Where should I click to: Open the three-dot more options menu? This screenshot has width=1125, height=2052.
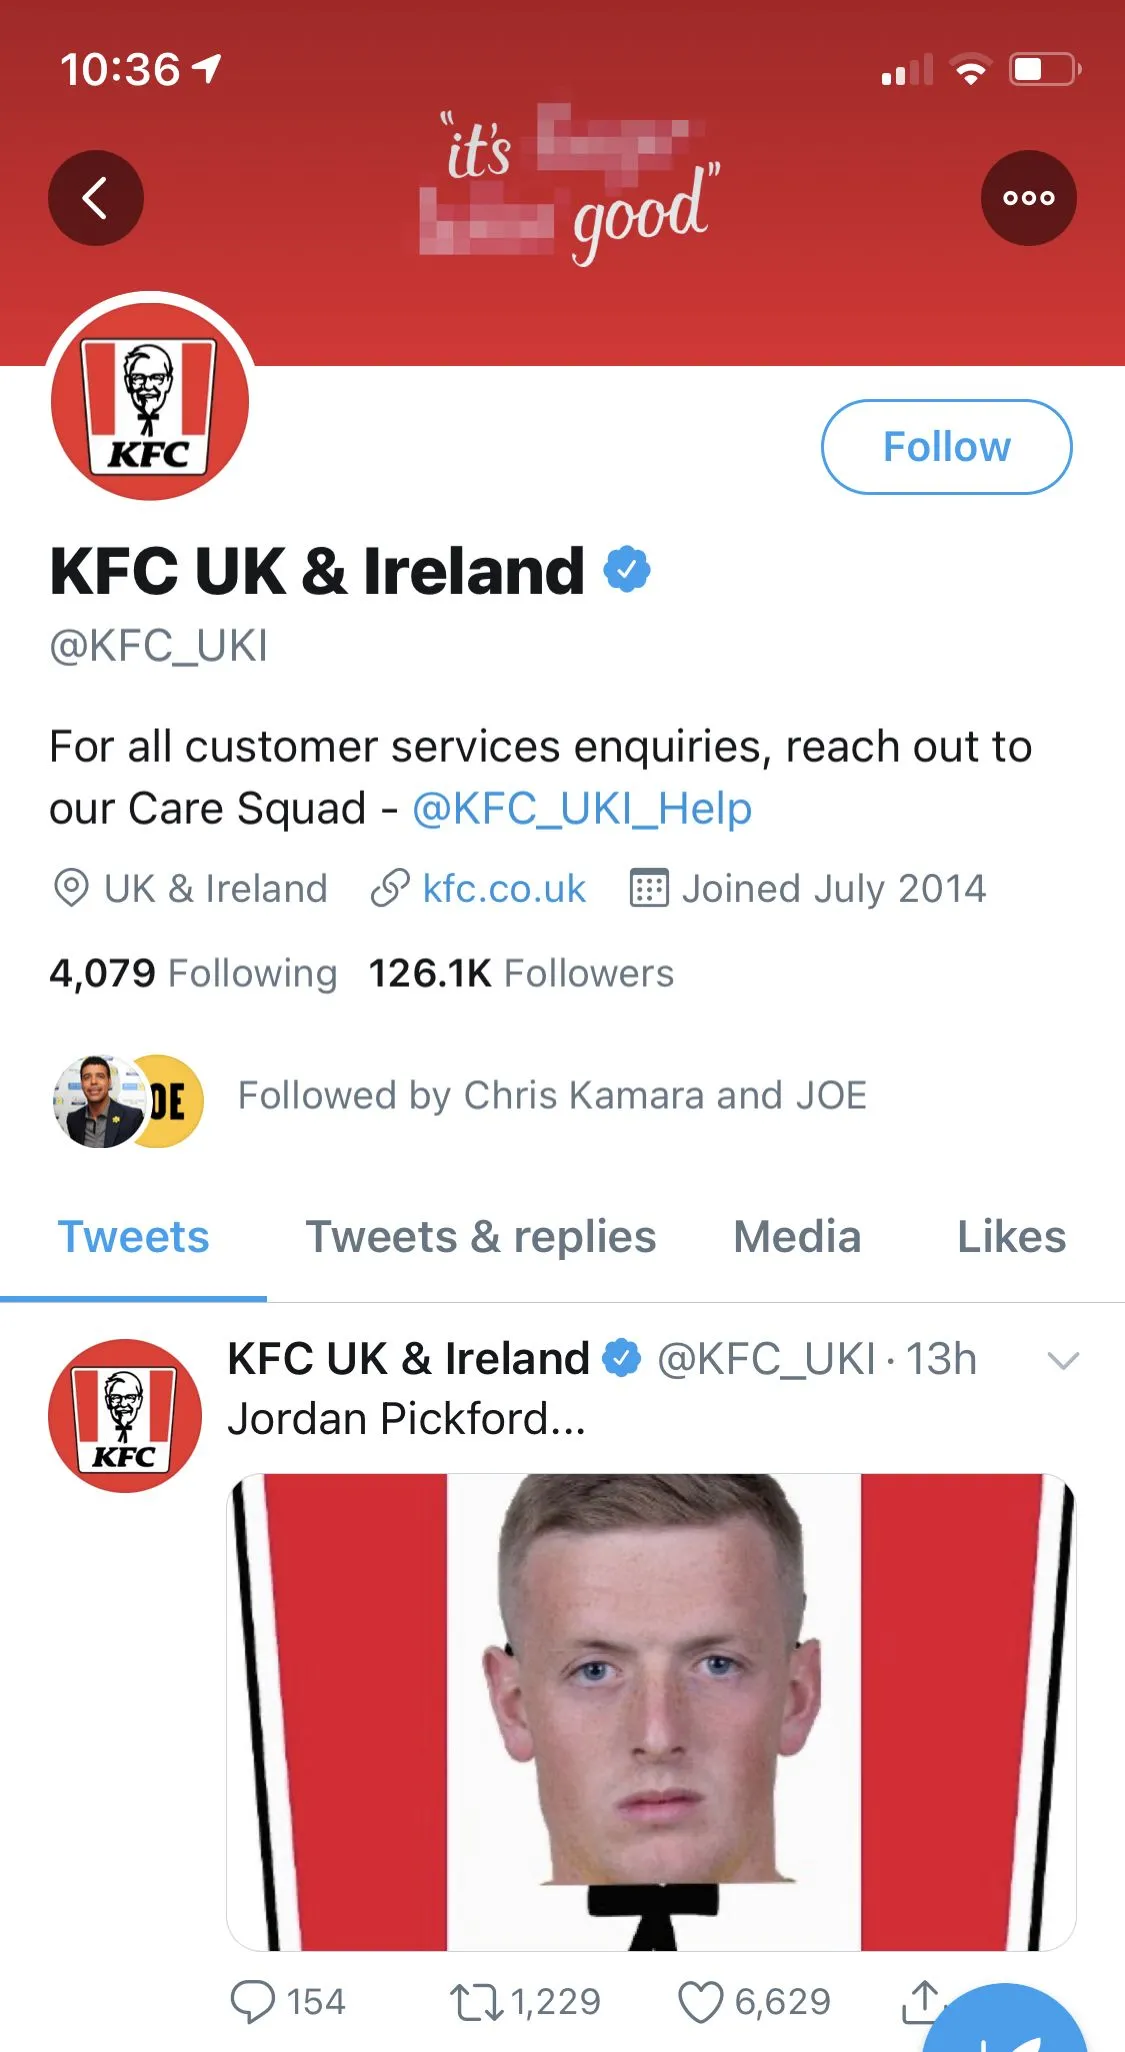(1028, 198)
